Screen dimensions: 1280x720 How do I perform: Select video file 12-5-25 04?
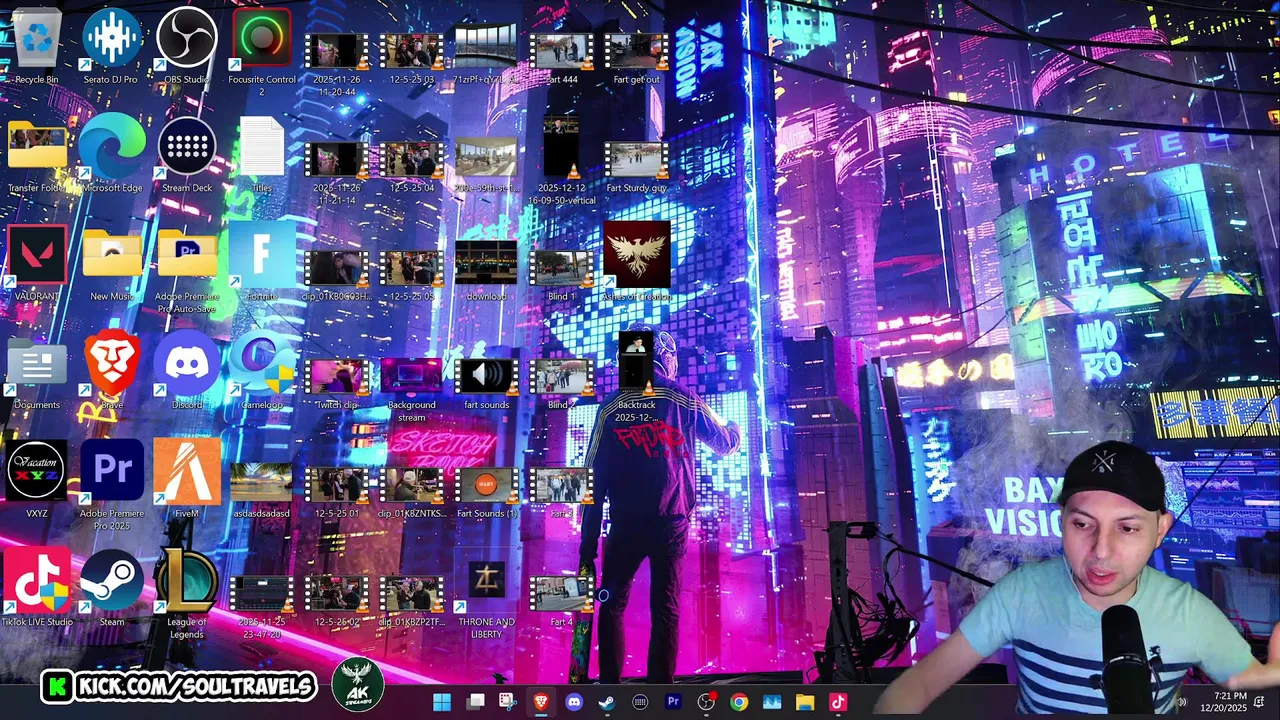(x=411, y=167)
